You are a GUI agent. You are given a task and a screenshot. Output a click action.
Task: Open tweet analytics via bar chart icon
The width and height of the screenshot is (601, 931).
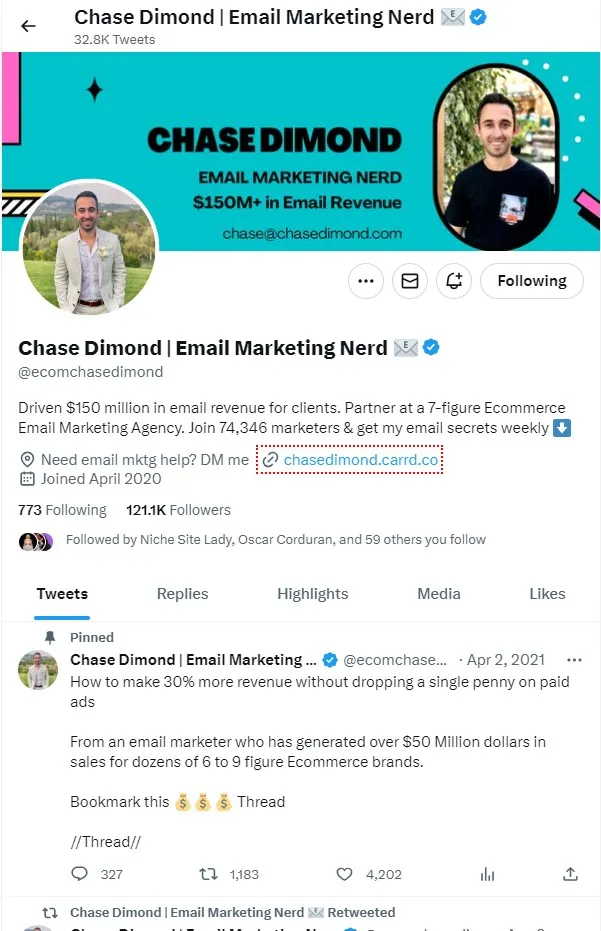point(487,873)
